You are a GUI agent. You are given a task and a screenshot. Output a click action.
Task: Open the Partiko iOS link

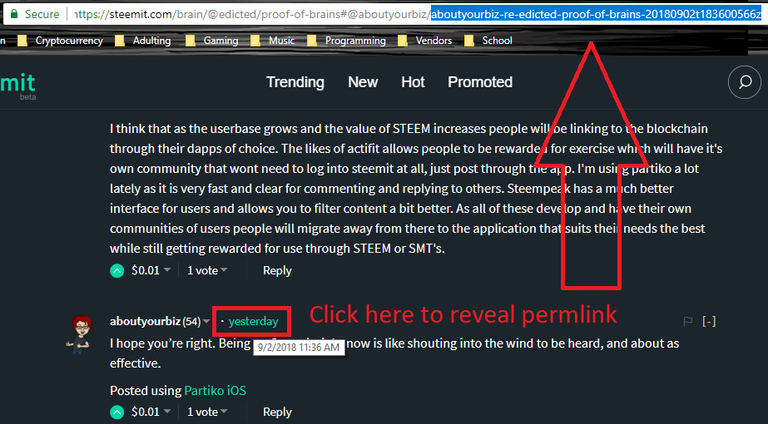[x=215, y=391]
